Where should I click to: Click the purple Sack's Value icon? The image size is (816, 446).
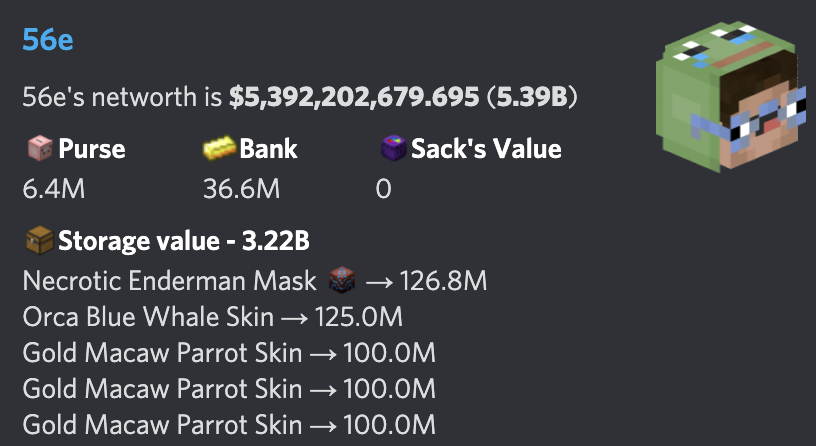point(393,148)
